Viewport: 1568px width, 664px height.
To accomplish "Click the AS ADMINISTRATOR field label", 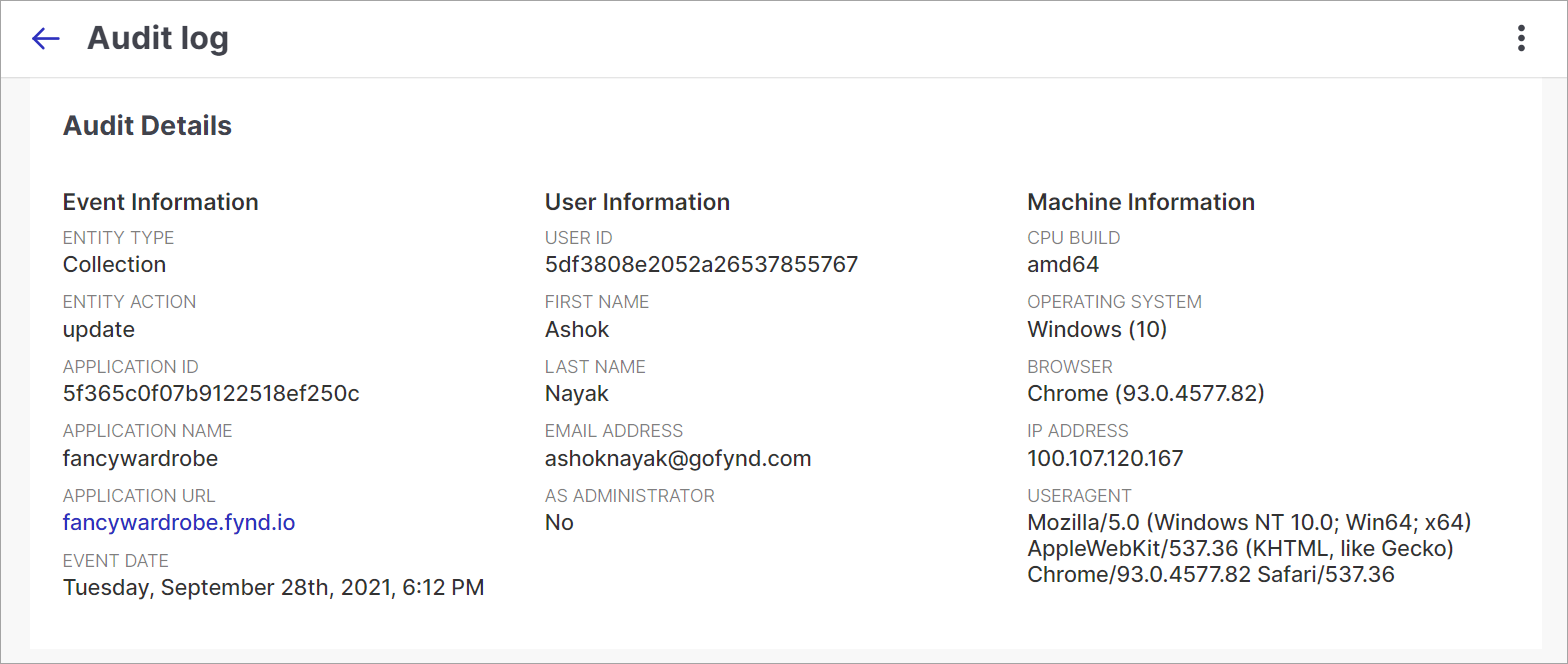I will (x=630, y=496).
